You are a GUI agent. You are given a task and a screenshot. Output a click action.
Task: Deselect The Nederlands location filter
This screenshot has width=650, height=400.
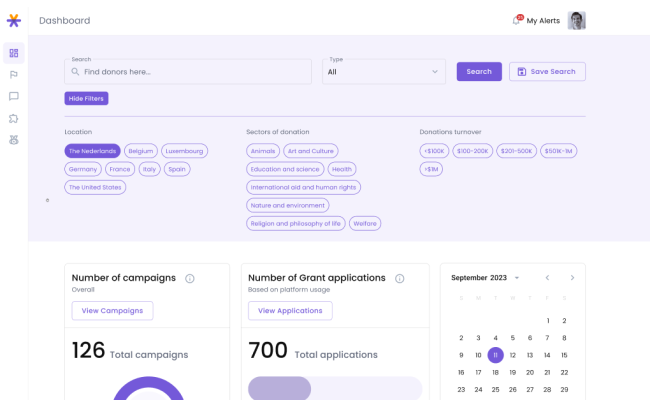[x=92, y=151]
